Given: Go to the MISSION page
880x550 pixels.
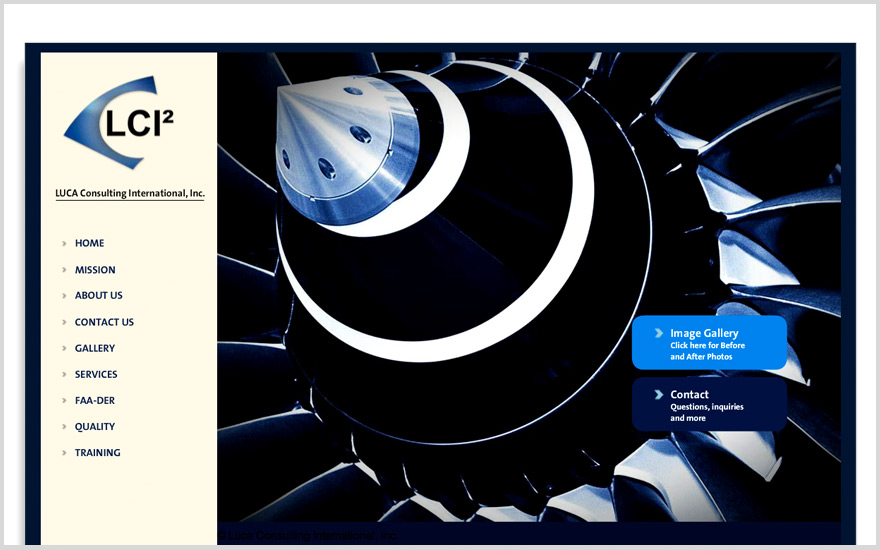Looking at the screenshot, I should coord(95,270).
